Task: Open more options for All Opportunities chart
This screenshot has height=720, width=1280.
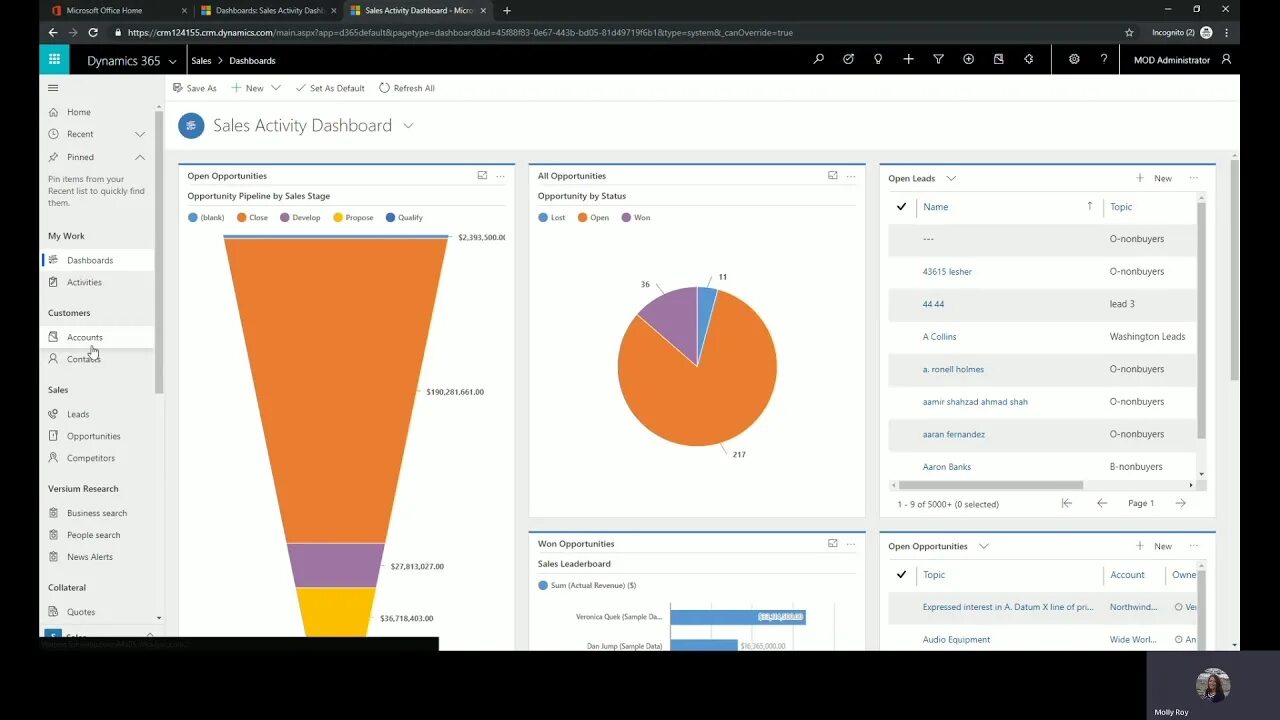Action: (x=851, y=176)
